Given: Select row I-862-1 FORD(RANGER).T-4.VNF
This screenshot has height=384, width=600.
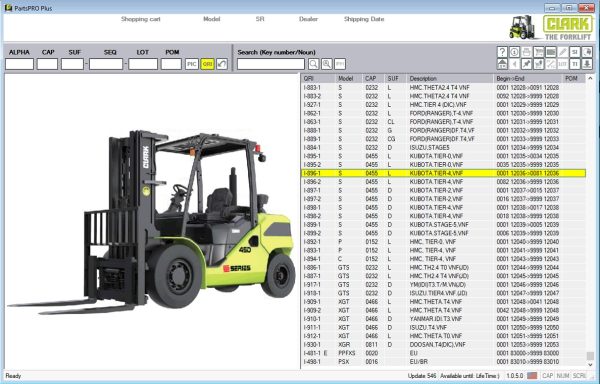Looking at the screenshot, I should pyautogui.click(x=443, y=113).
